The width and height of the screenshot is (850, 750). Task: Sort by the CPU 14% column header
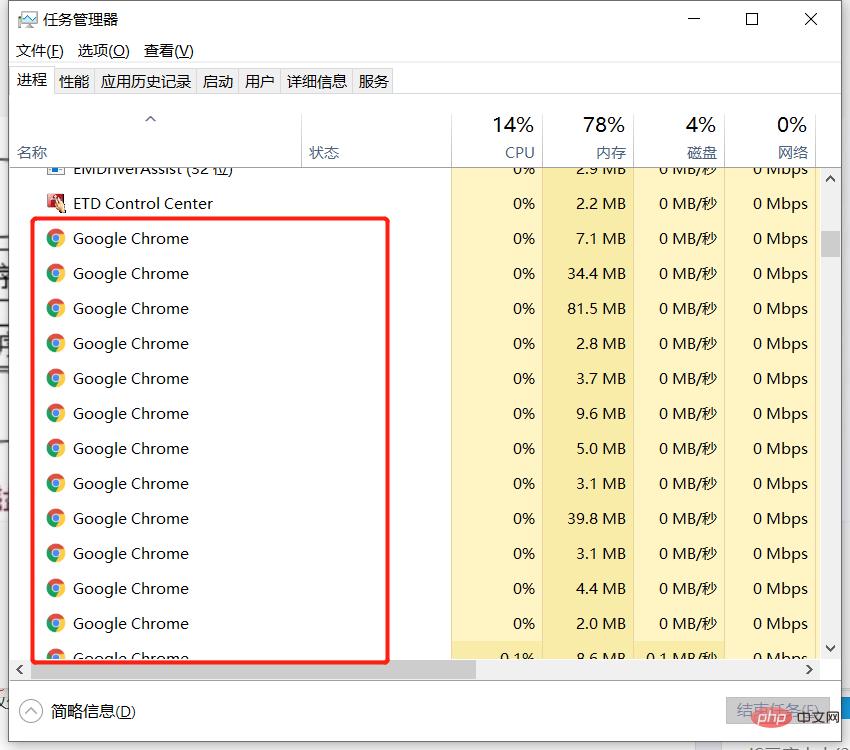tap(497, 140)
